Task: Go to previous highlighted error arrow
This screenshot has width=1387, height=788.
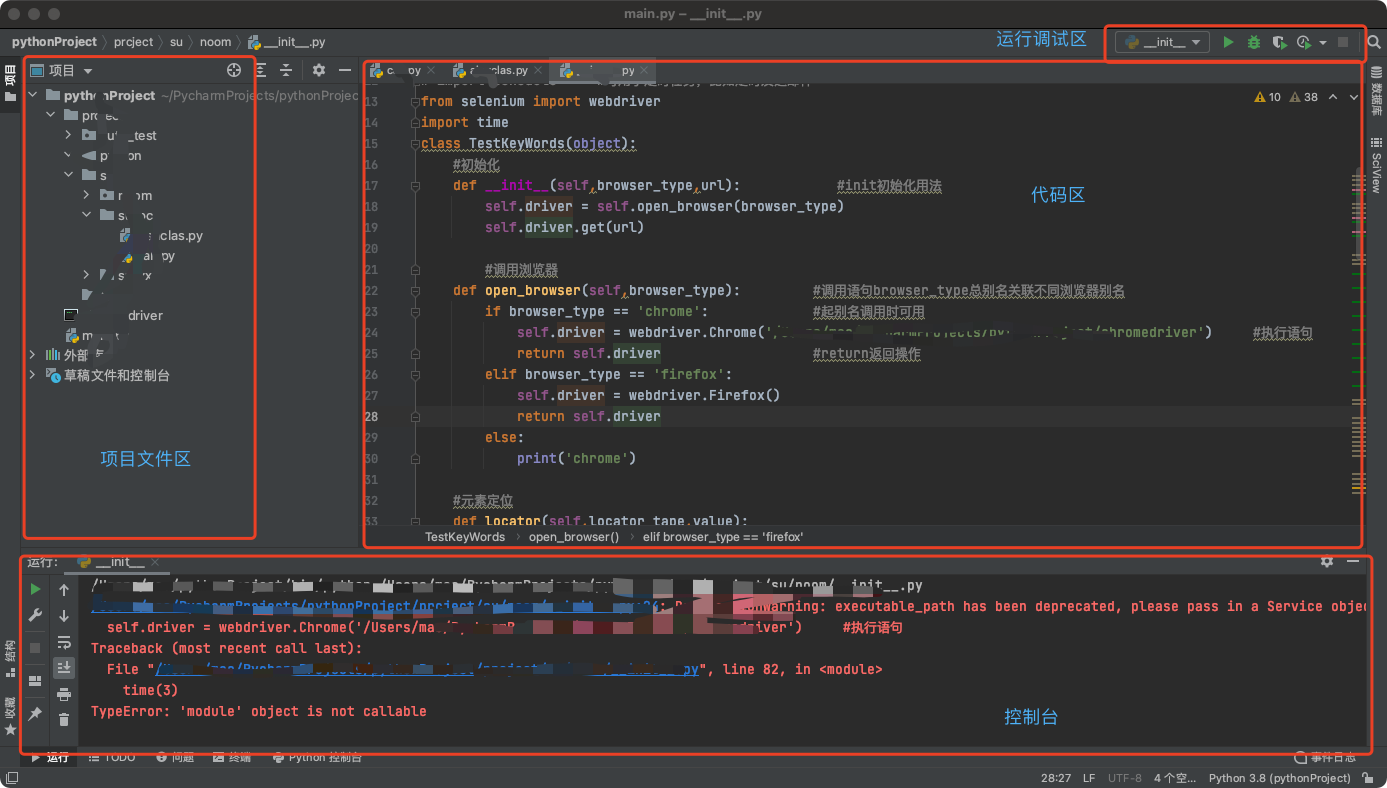Action: pos(1333,97)
